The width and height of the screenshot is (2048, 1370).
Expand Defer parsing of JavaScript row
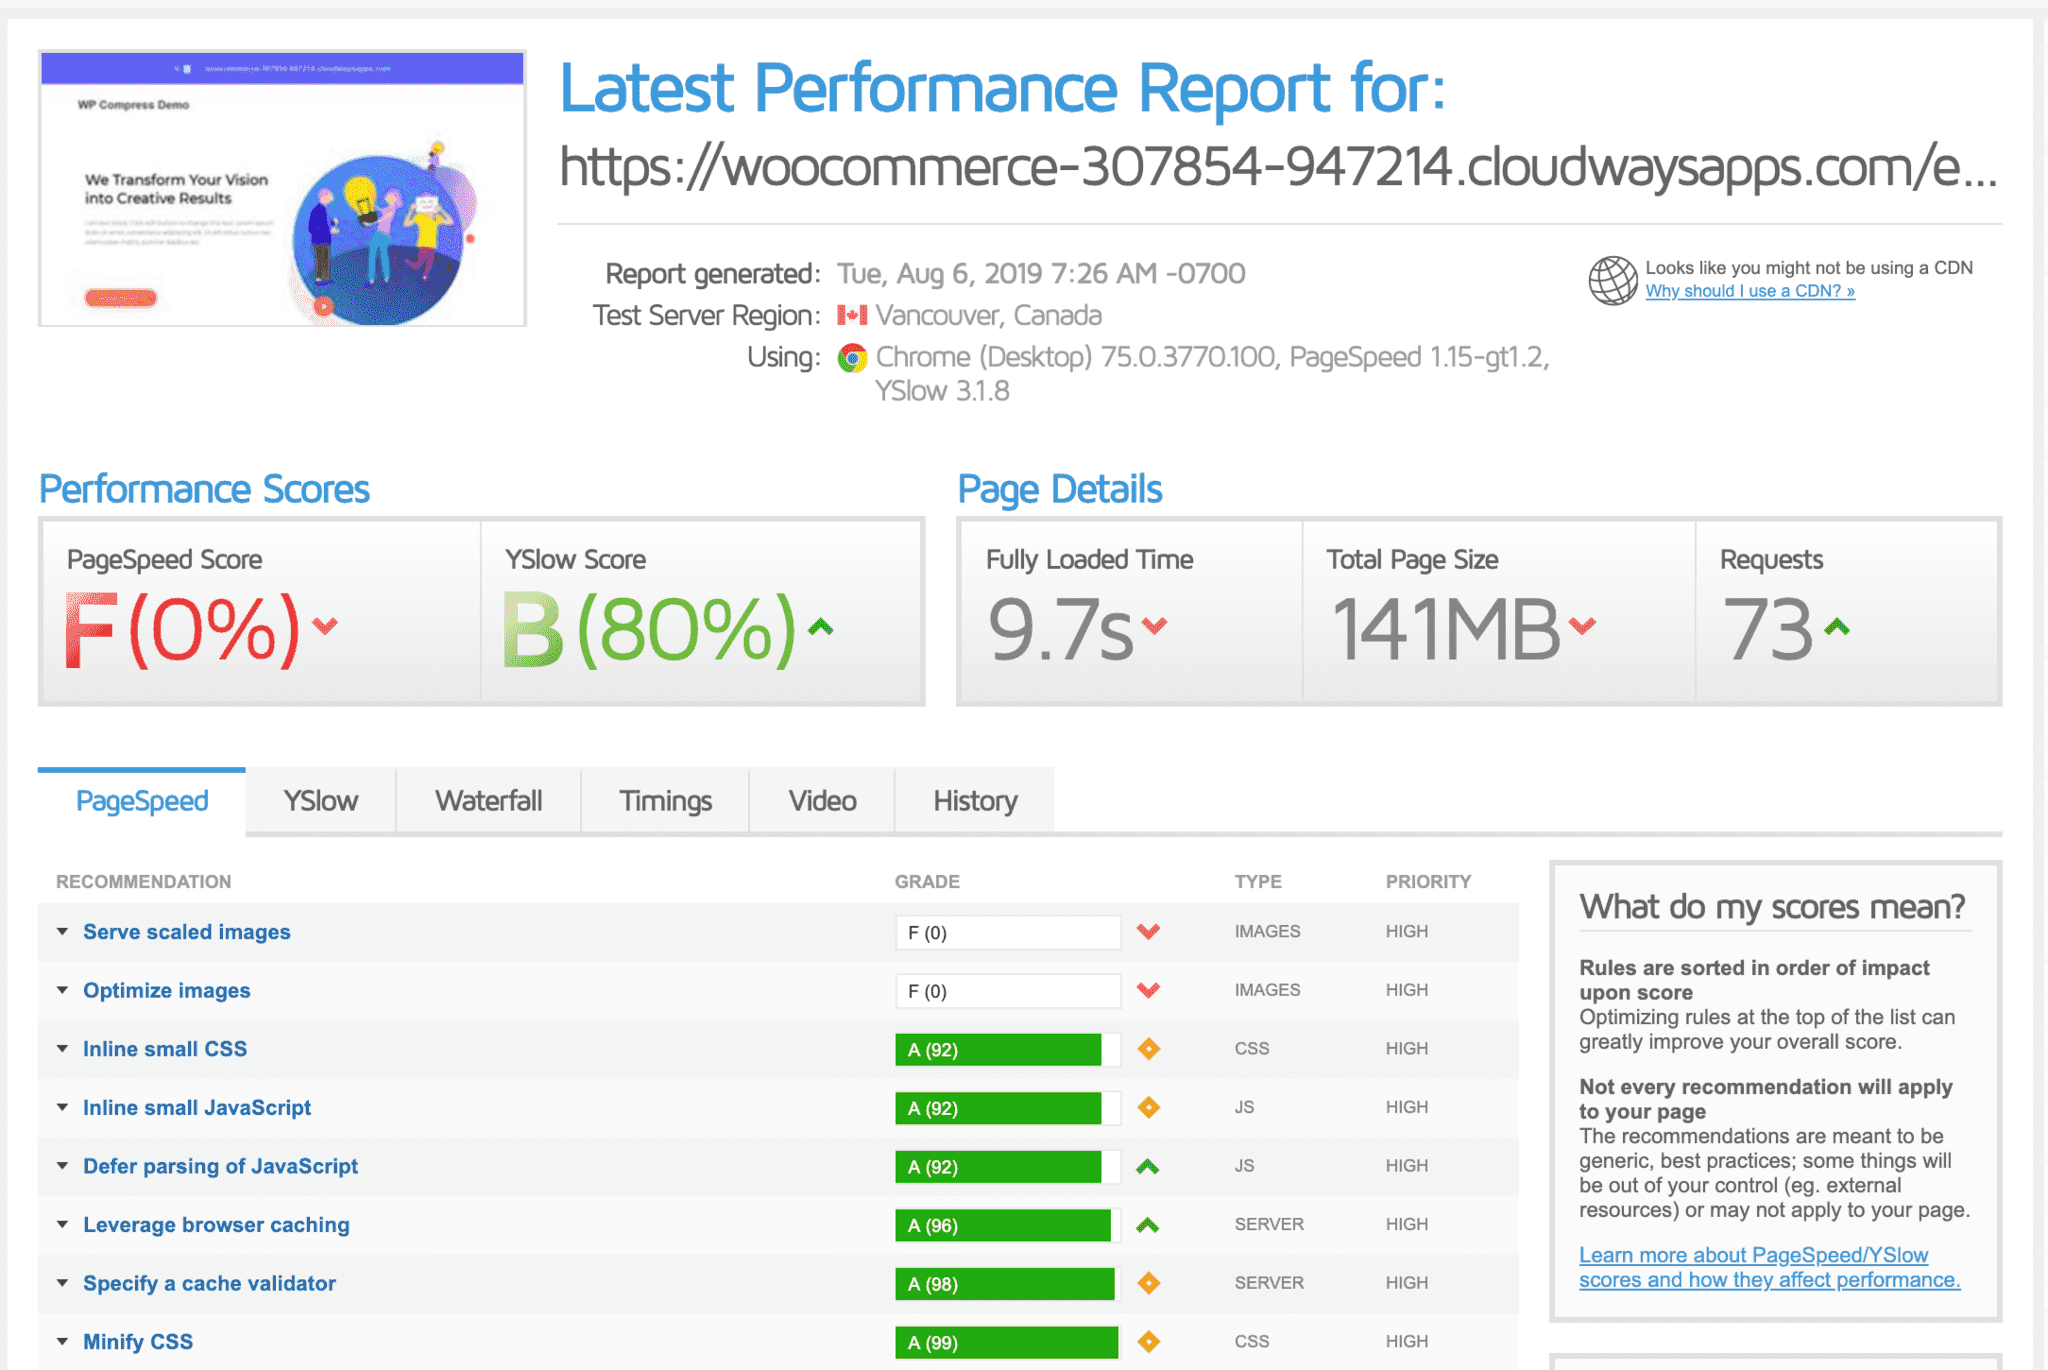(x=220, y=1166)
